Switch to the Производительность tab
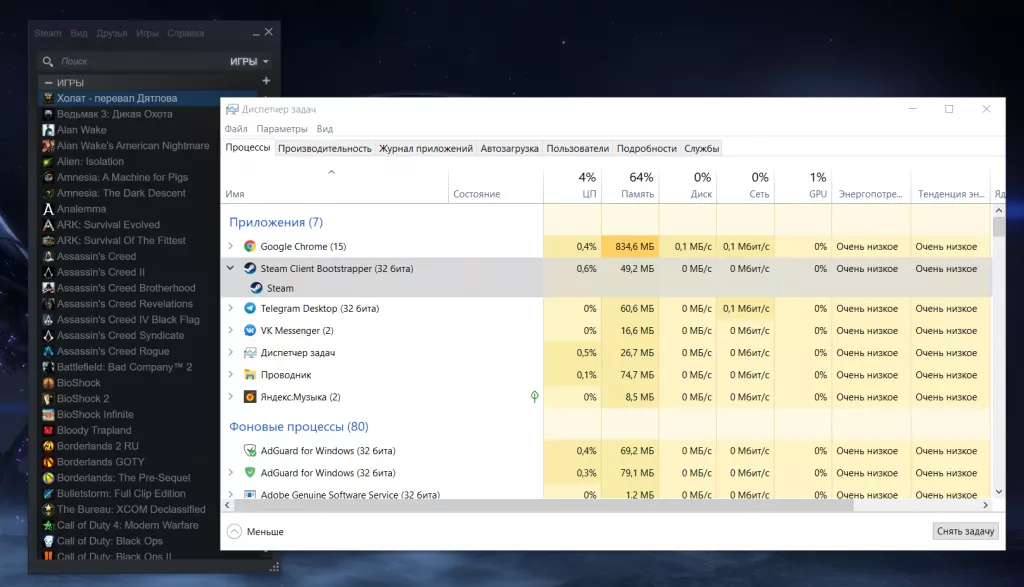The image size is (1024, 587). point(324,148)
